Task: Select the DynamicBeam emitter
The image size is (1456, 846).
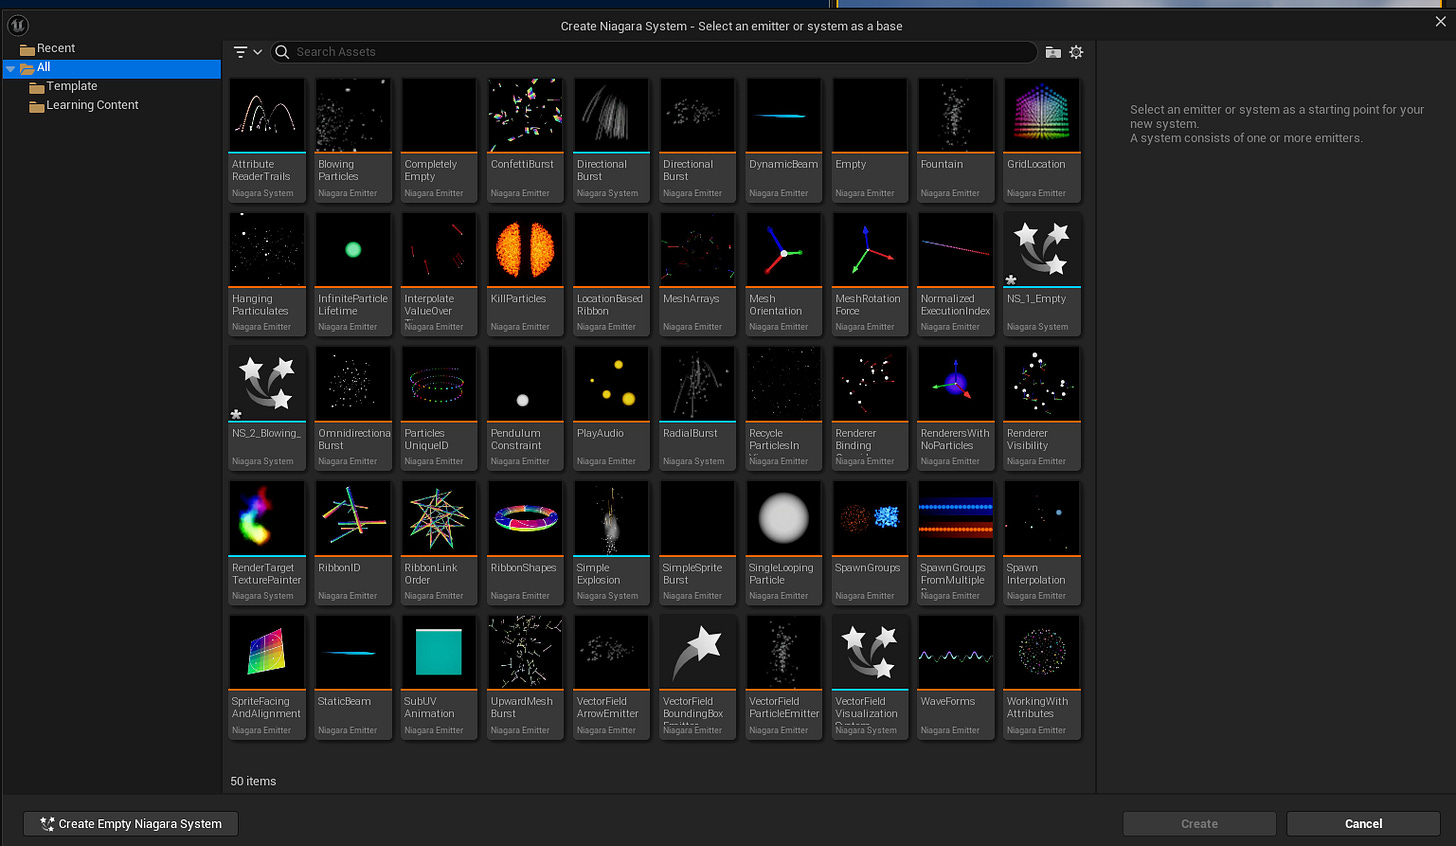Action: [784, 139]
